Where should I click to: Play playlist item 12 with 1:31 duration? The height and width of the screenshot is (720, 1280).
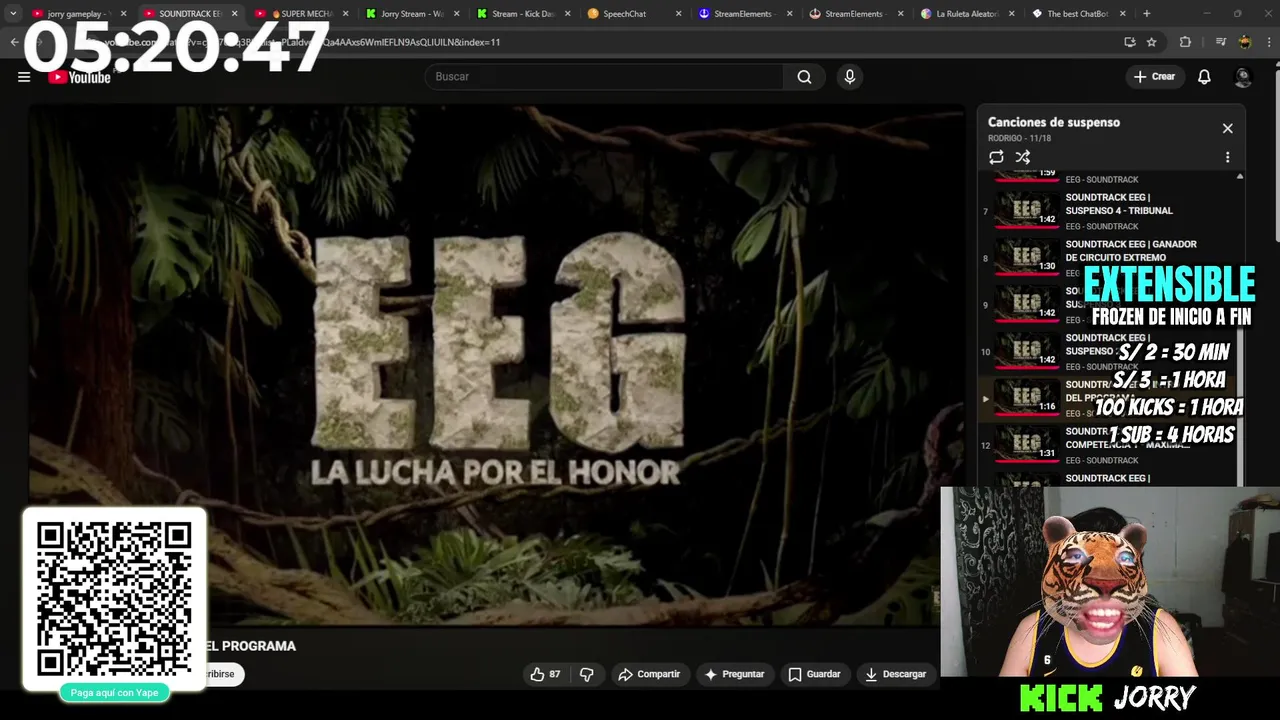point(1026,445)
